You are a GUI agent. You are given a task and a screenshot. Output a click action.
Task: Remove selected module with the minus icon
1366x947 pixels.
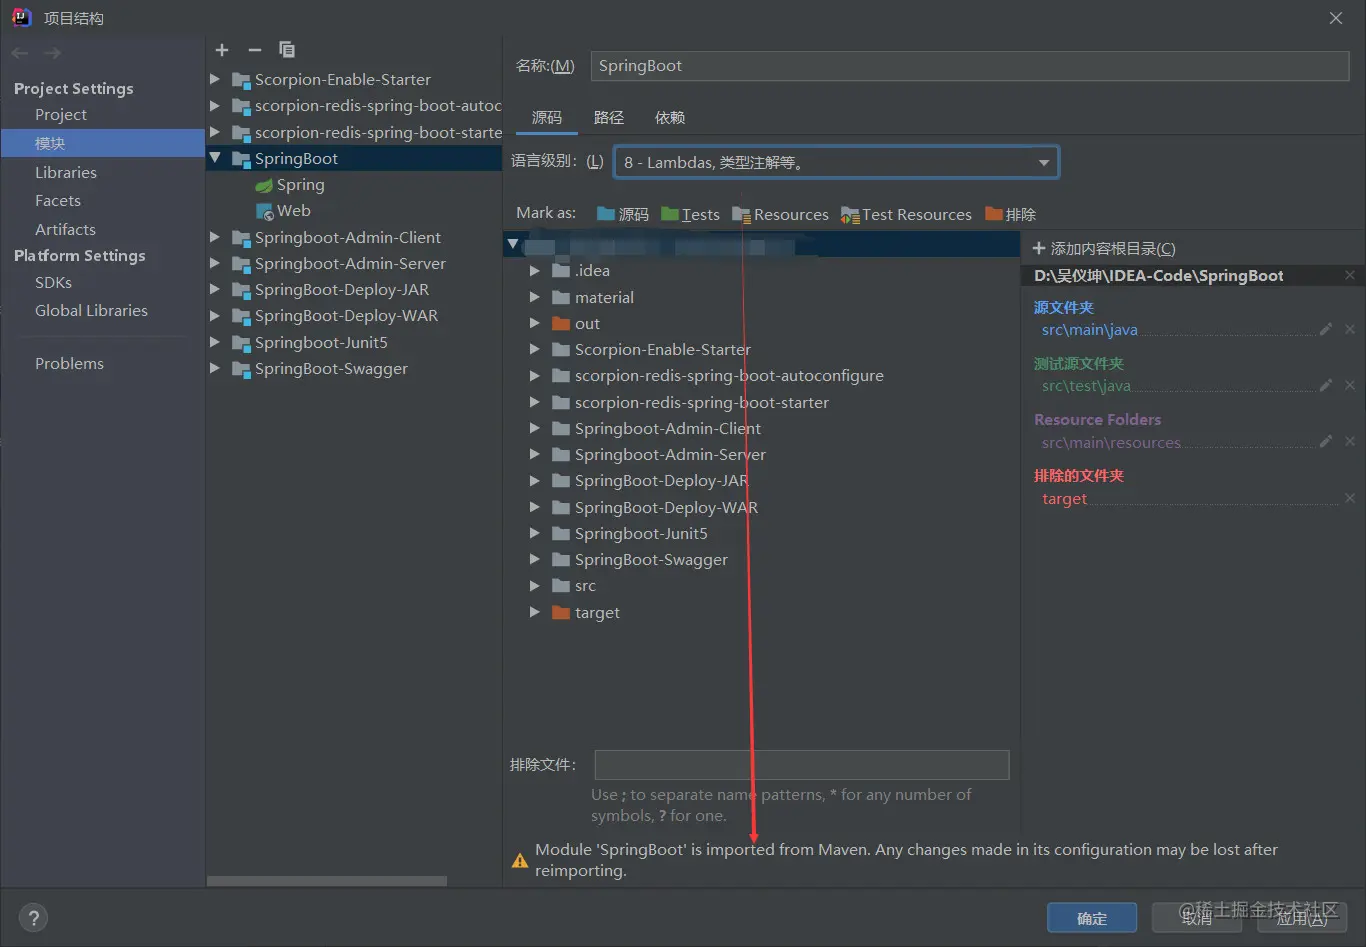(254, 49)
